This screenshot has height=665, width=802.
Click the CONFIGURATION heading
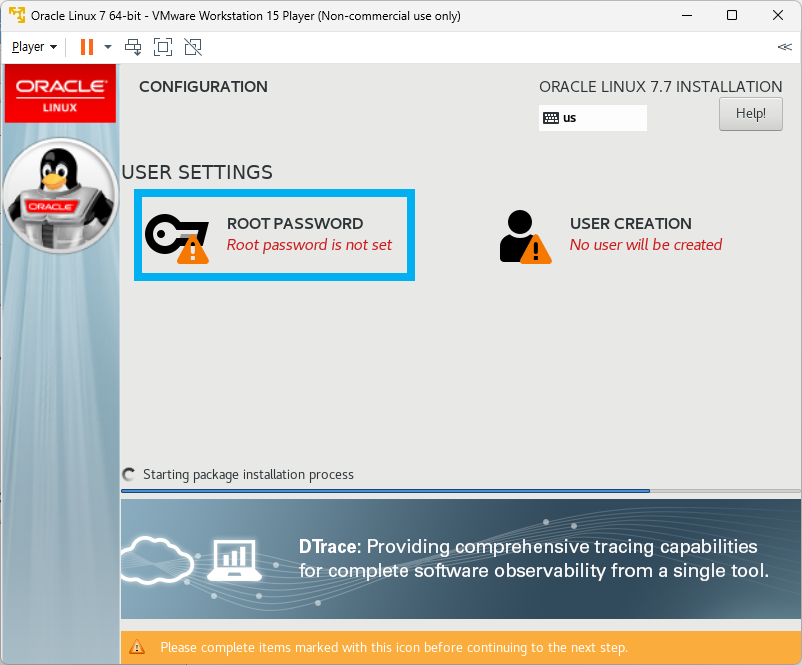click(203, 87)
